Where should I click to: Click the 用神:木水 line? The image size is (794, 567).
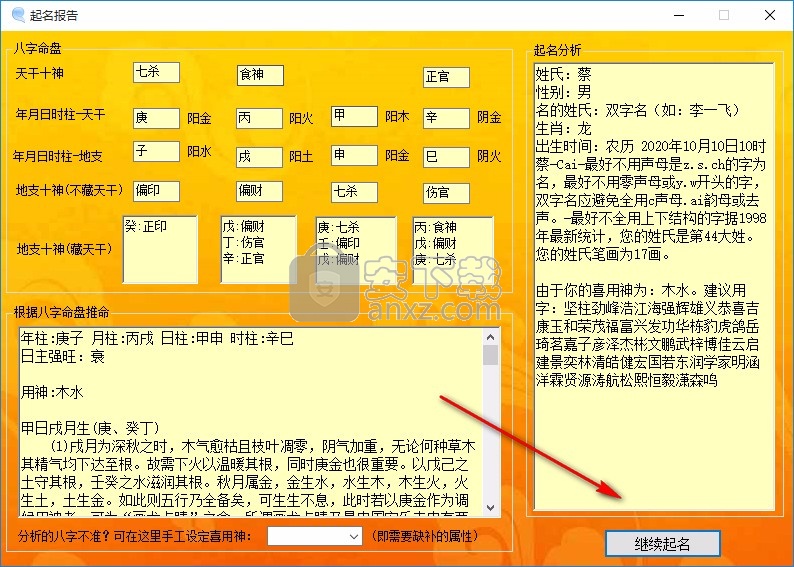52,392
